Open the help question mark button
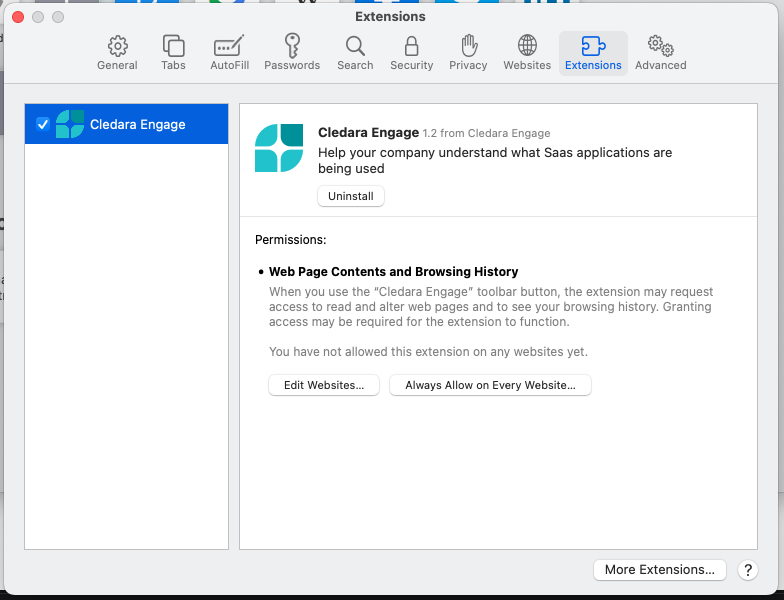 point(748,570)
